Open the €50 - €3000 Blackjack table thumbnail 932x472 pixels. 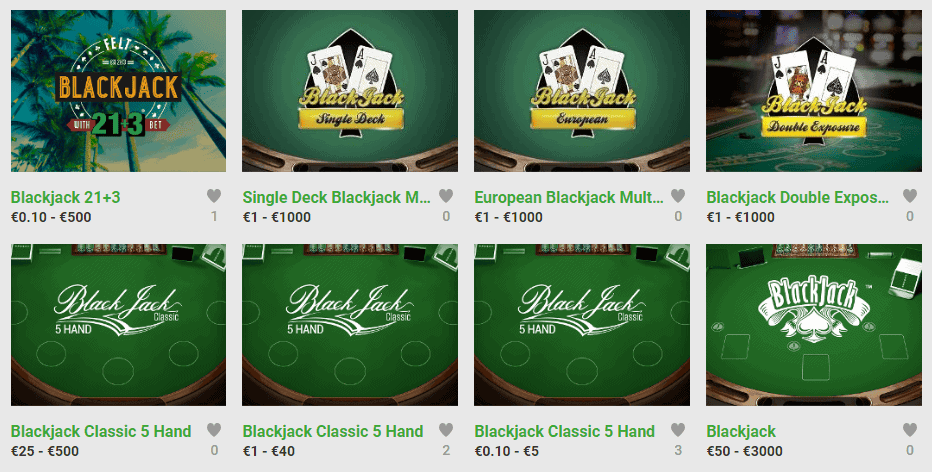click(x=814, y=325)
